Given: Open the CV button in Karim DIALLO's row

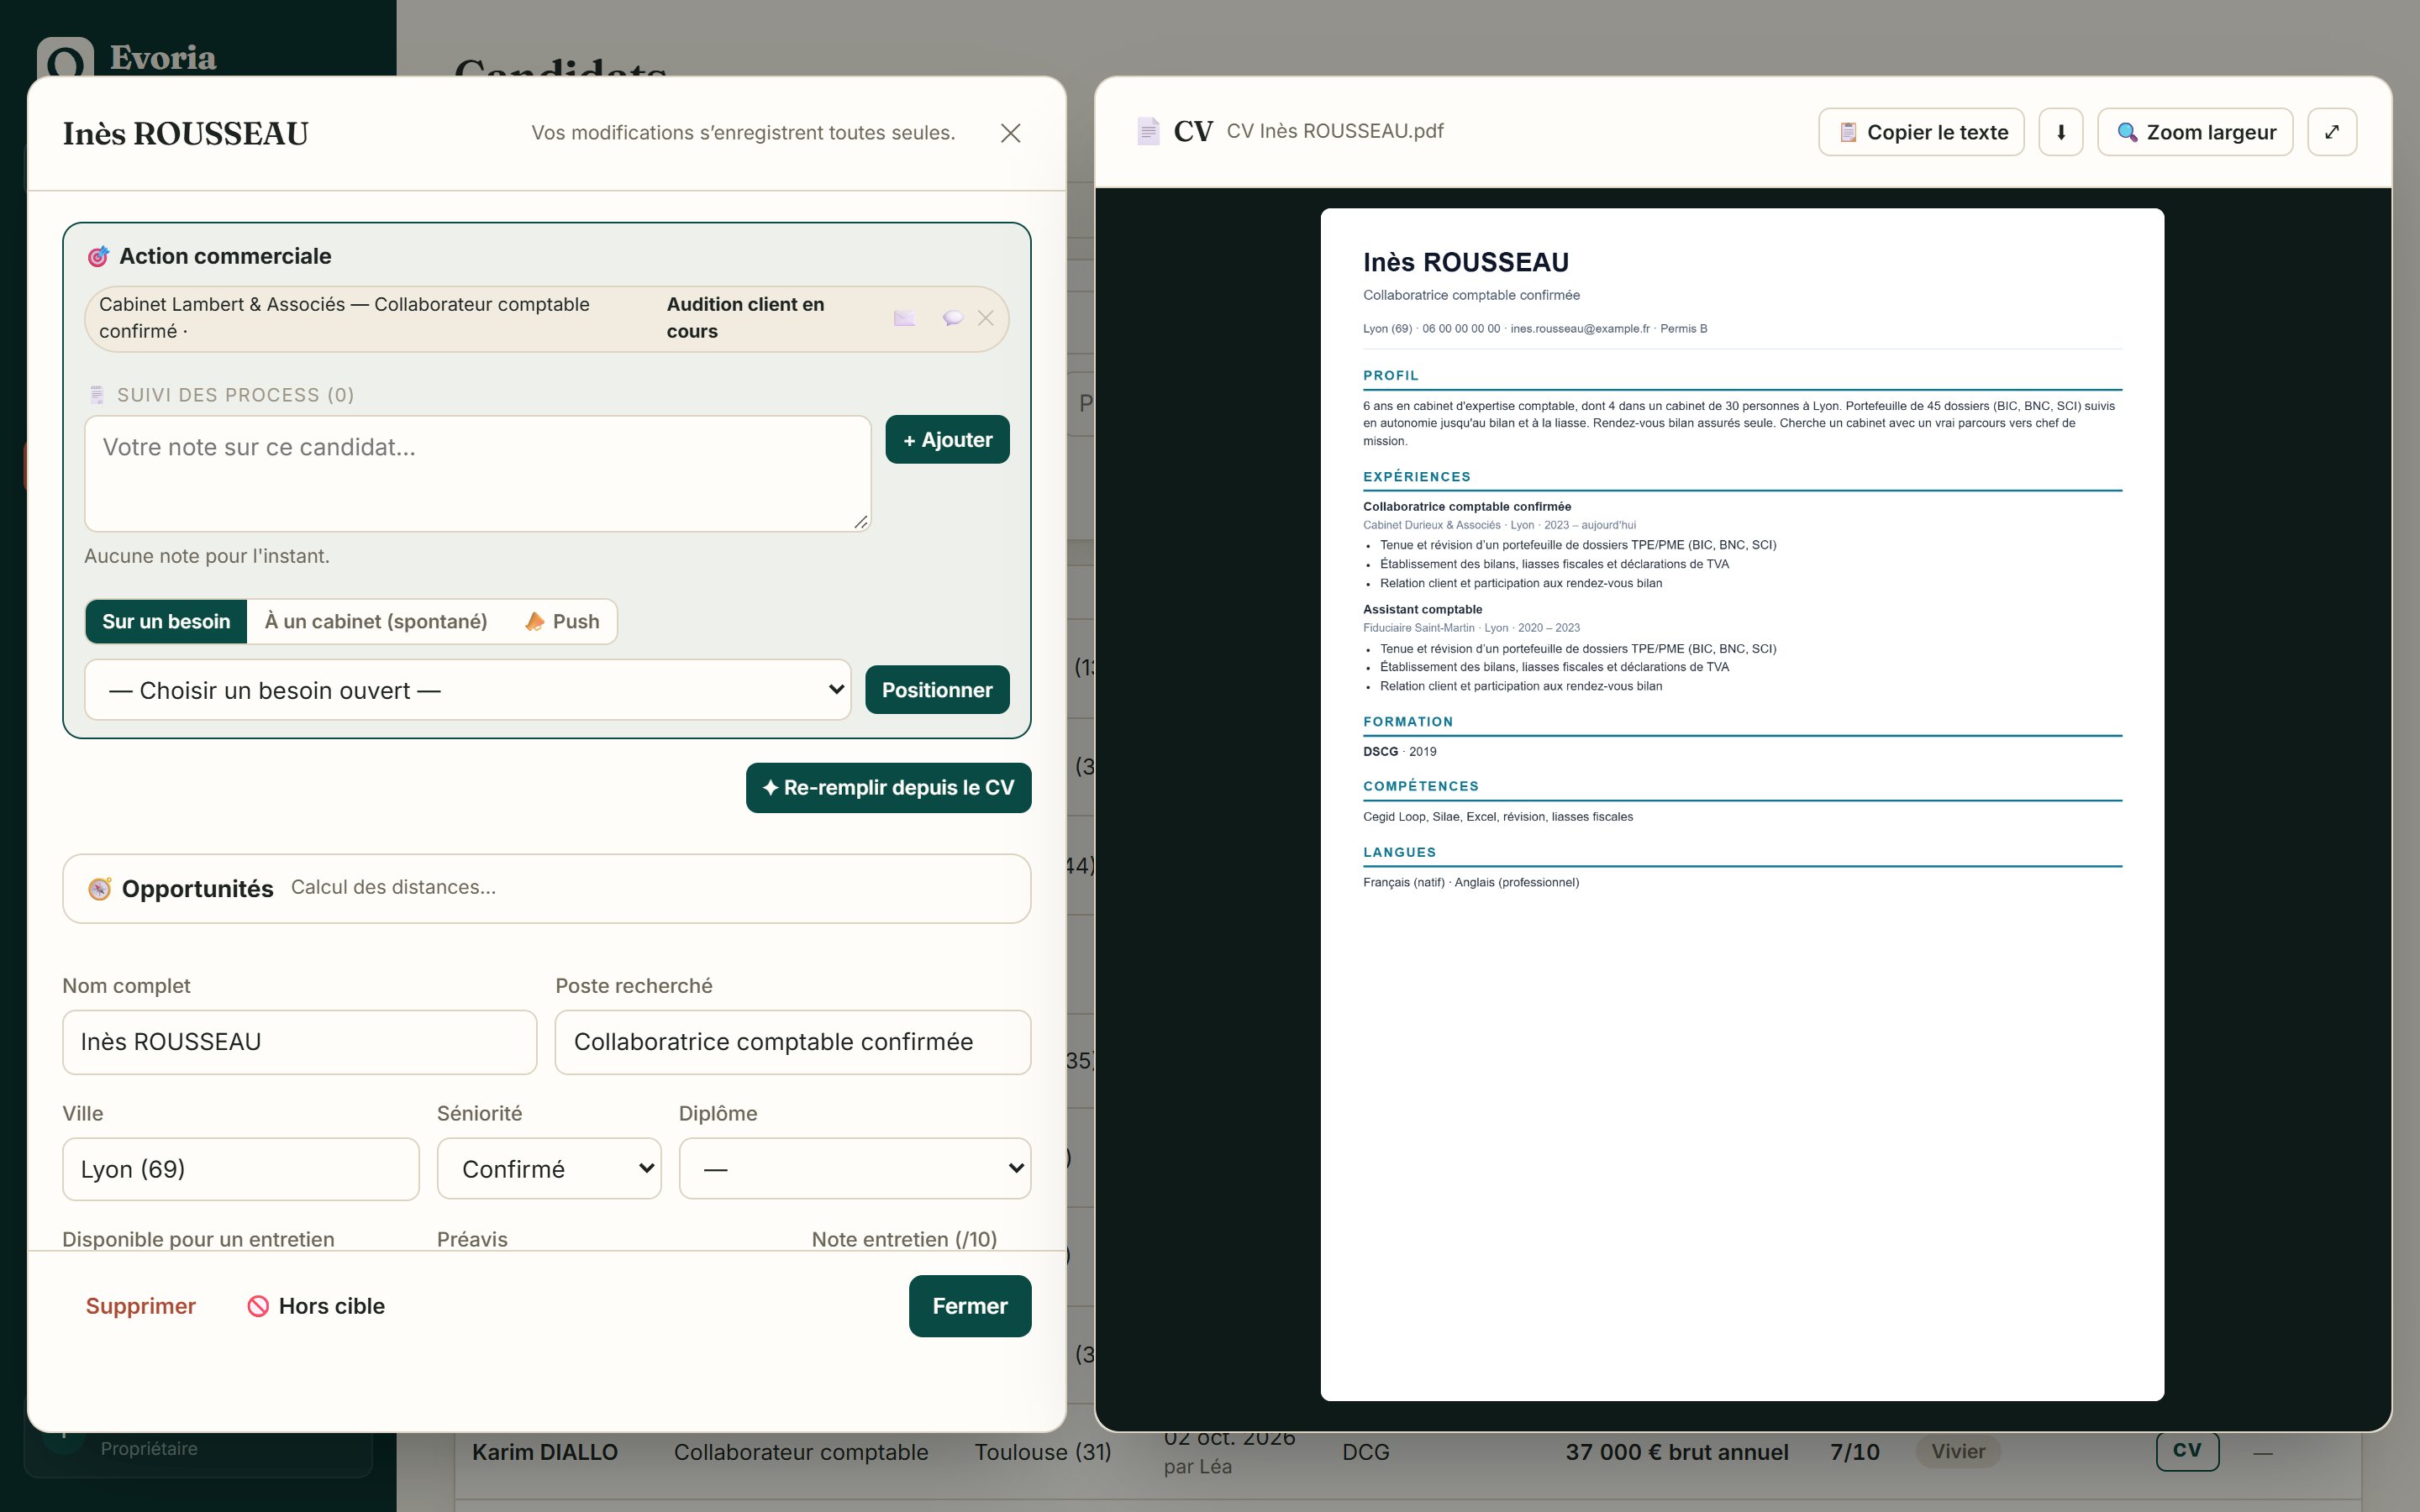Looking at the screenshot, I should click(x=2187, y=1450).
